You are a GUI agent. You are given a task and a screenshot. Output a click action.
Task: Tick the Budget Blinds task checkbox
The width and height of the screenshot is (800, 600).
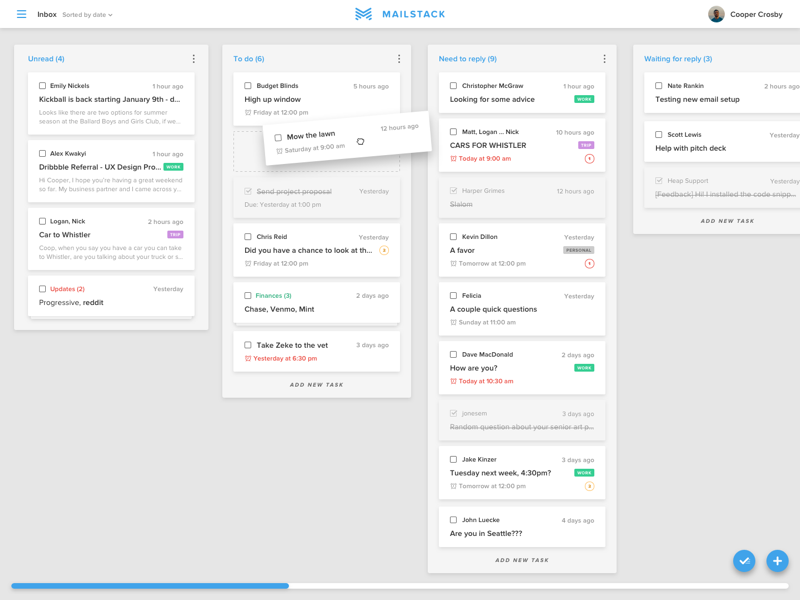coord(248,86)
